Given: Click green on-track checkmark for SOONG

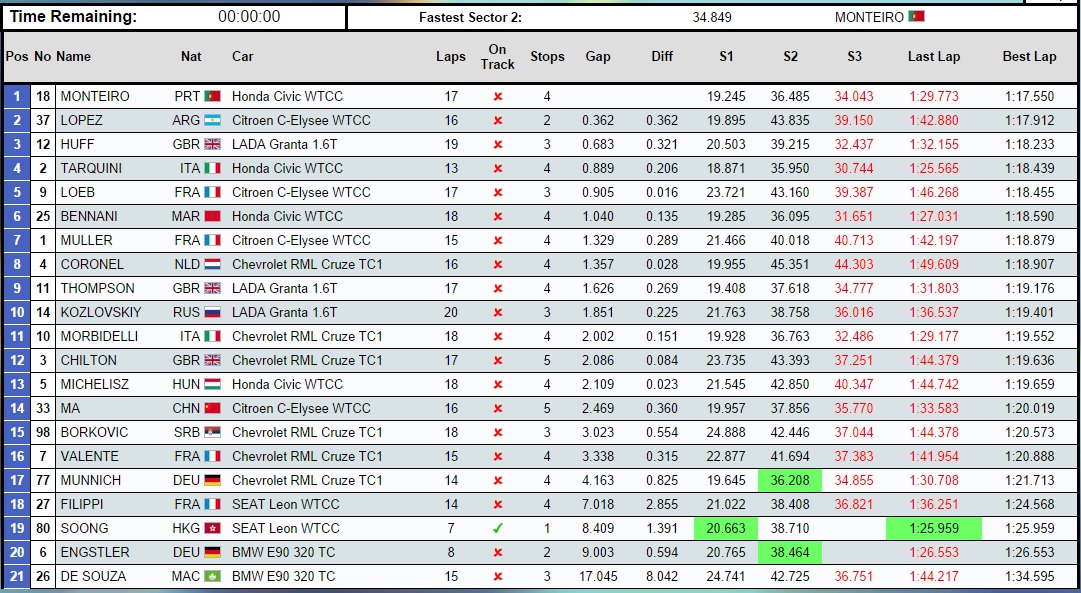Looking at the screenshot, I should click(497, 528).
